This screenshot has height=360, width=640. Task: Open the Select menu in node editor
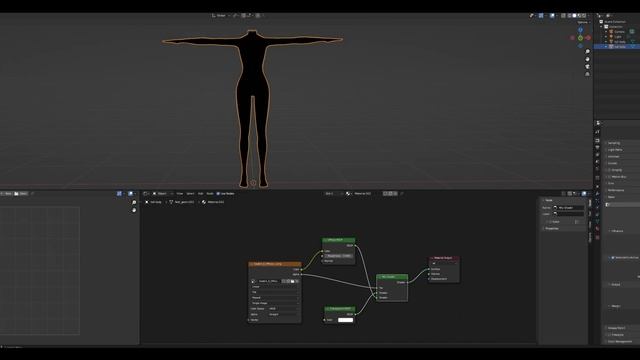tap(190, 193)
